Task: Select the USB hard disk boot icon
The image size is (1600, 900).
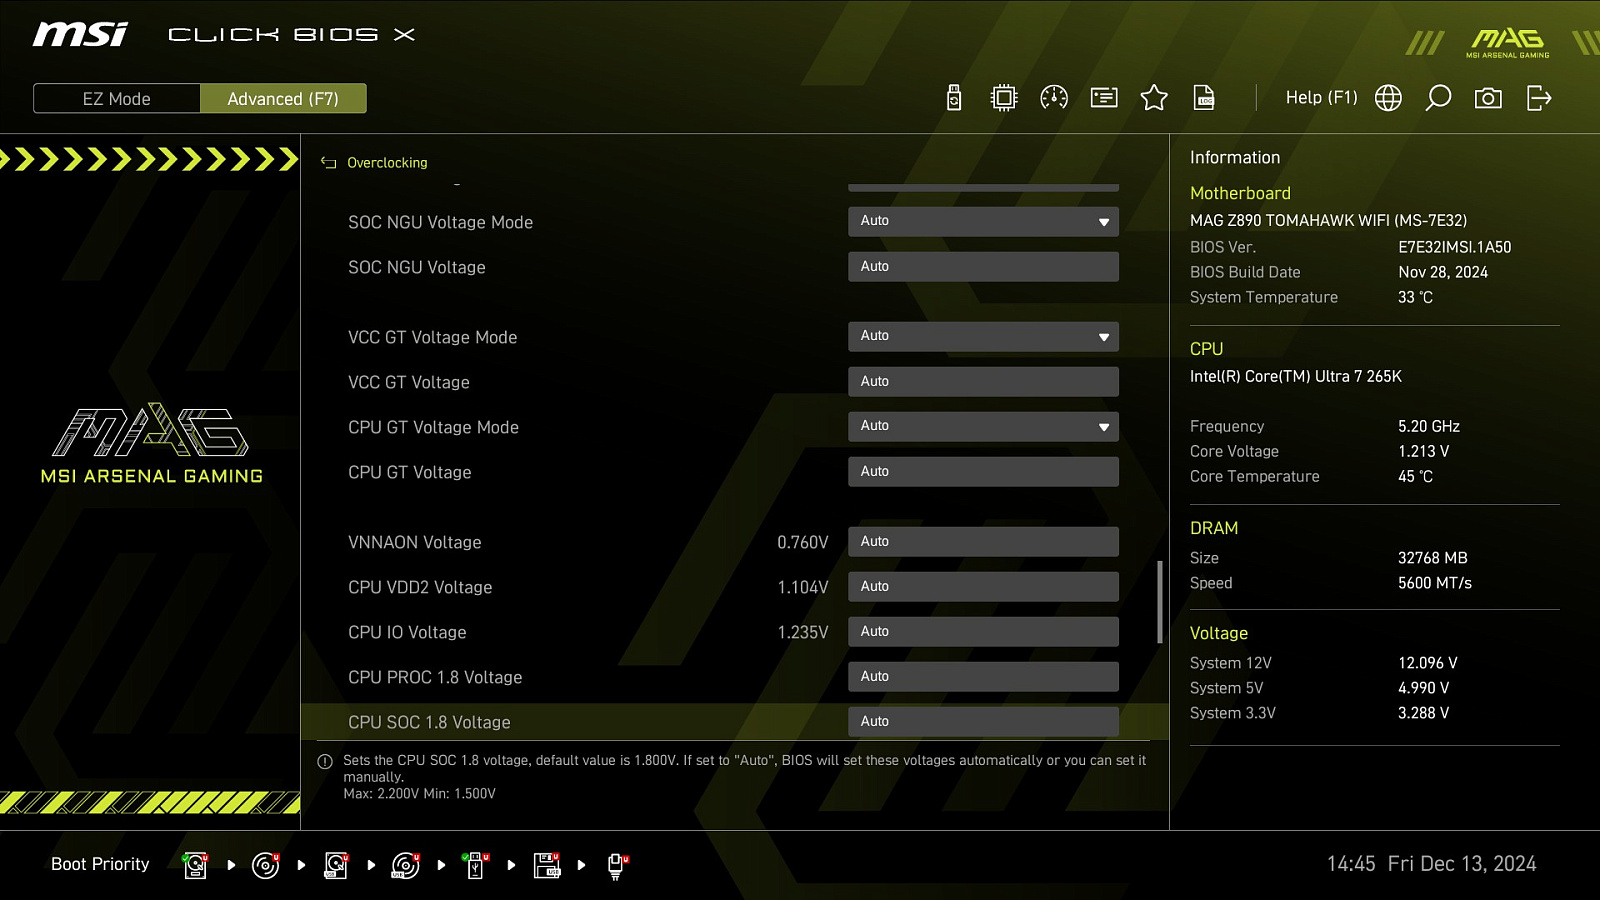Action: coord(336,865)
